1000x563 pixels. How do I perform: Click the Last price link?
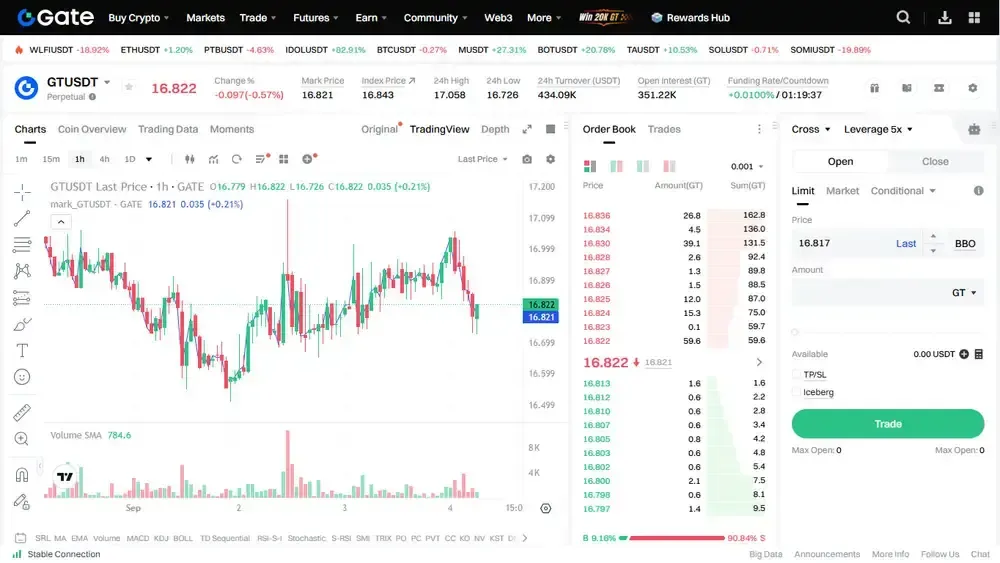click(x=906, y=244)
